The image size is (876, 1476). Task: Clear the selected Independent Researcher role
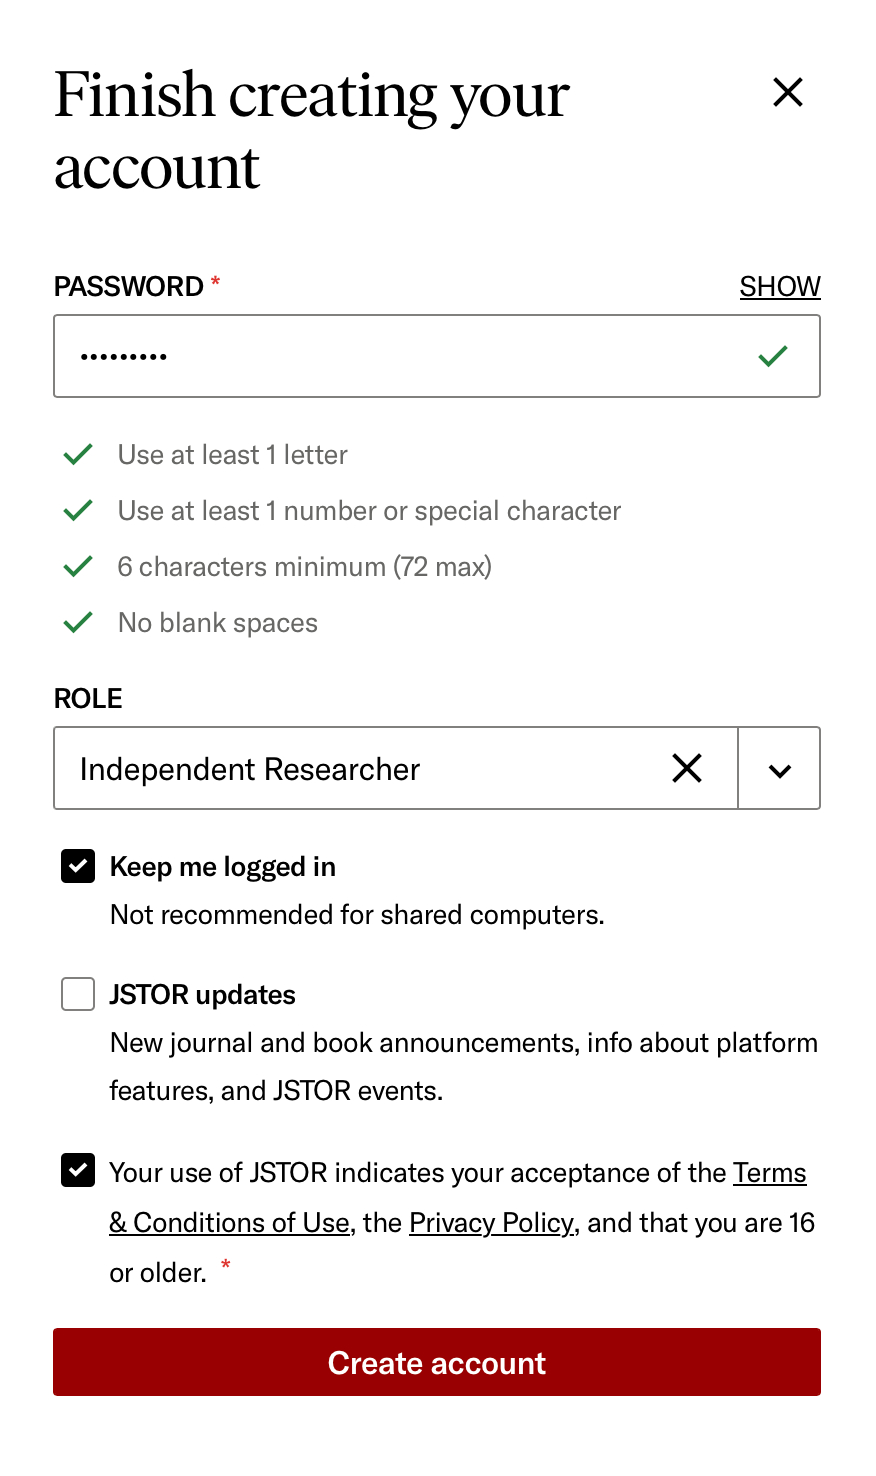pos(687,768)
